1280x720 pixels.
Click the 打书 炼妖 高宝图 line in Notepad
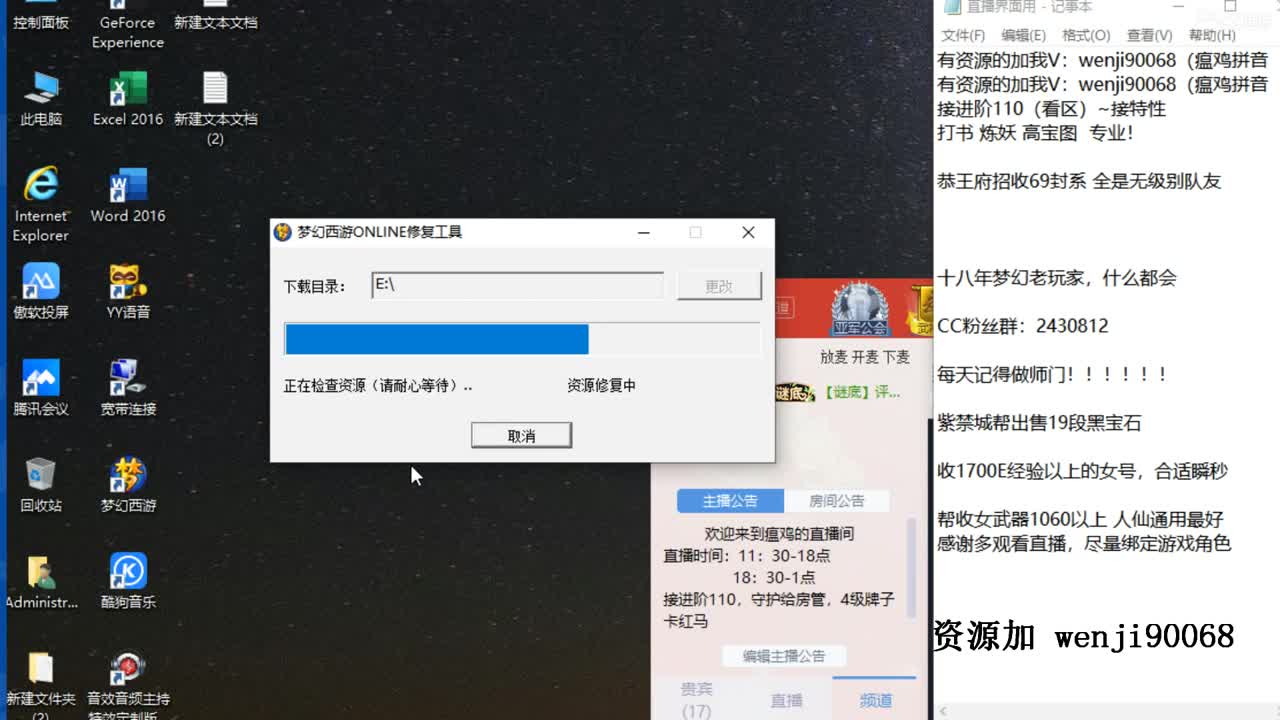(x=1035, y=133)
